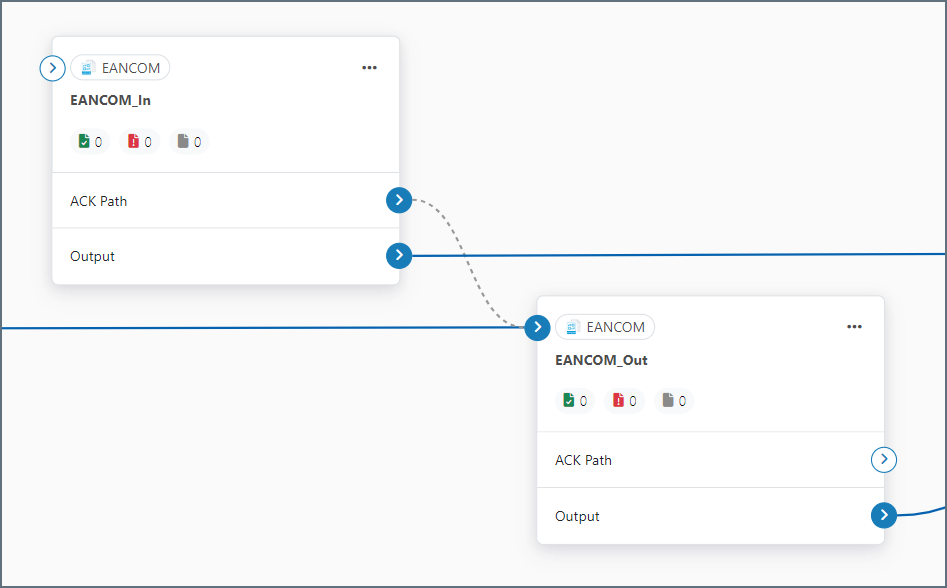Screen dimensions: 947x588
Task: Click the EANCOM_Out input port arrow
Action: 537,327
